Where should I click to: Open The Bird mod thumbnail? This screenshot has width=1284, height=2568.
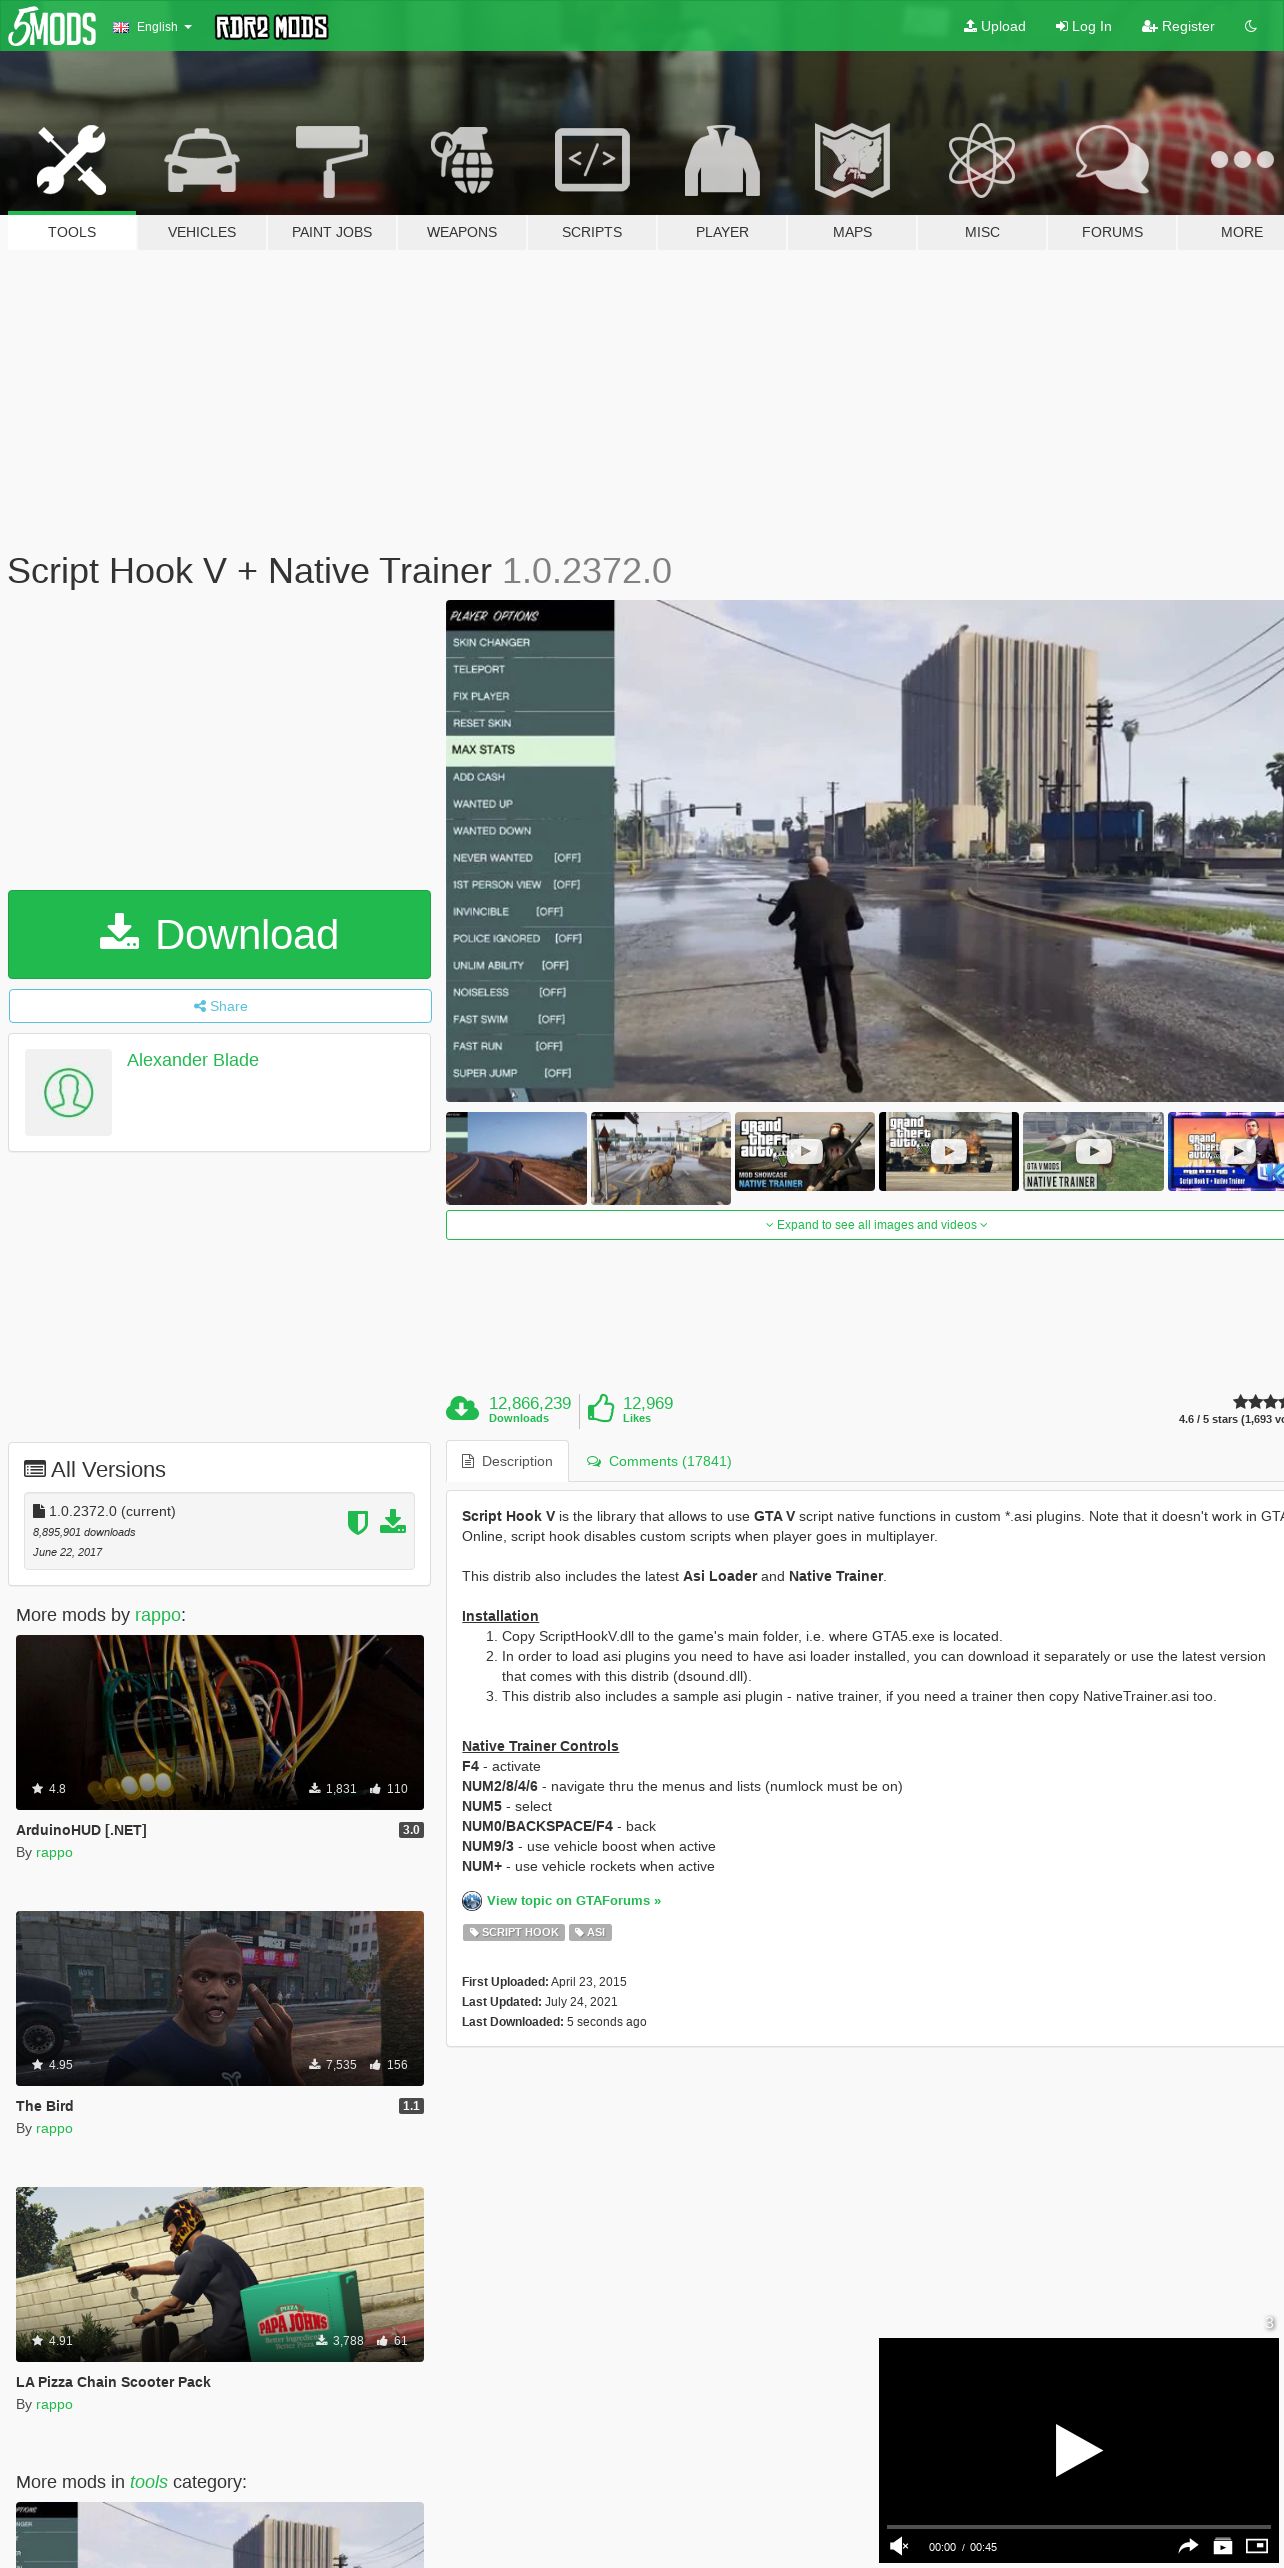220,1998
